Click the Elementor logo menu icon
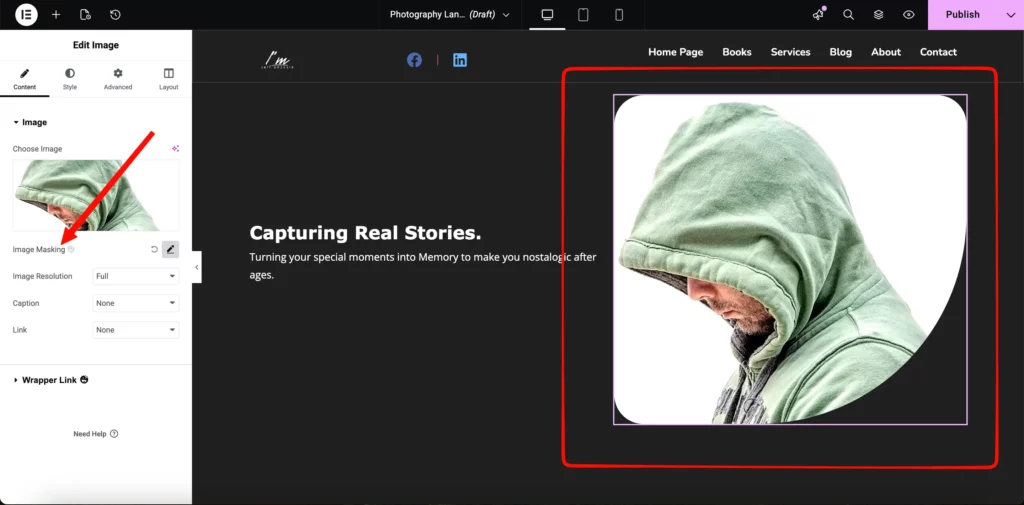Viewport: 1024px width, 505px height. pos(26,14)
